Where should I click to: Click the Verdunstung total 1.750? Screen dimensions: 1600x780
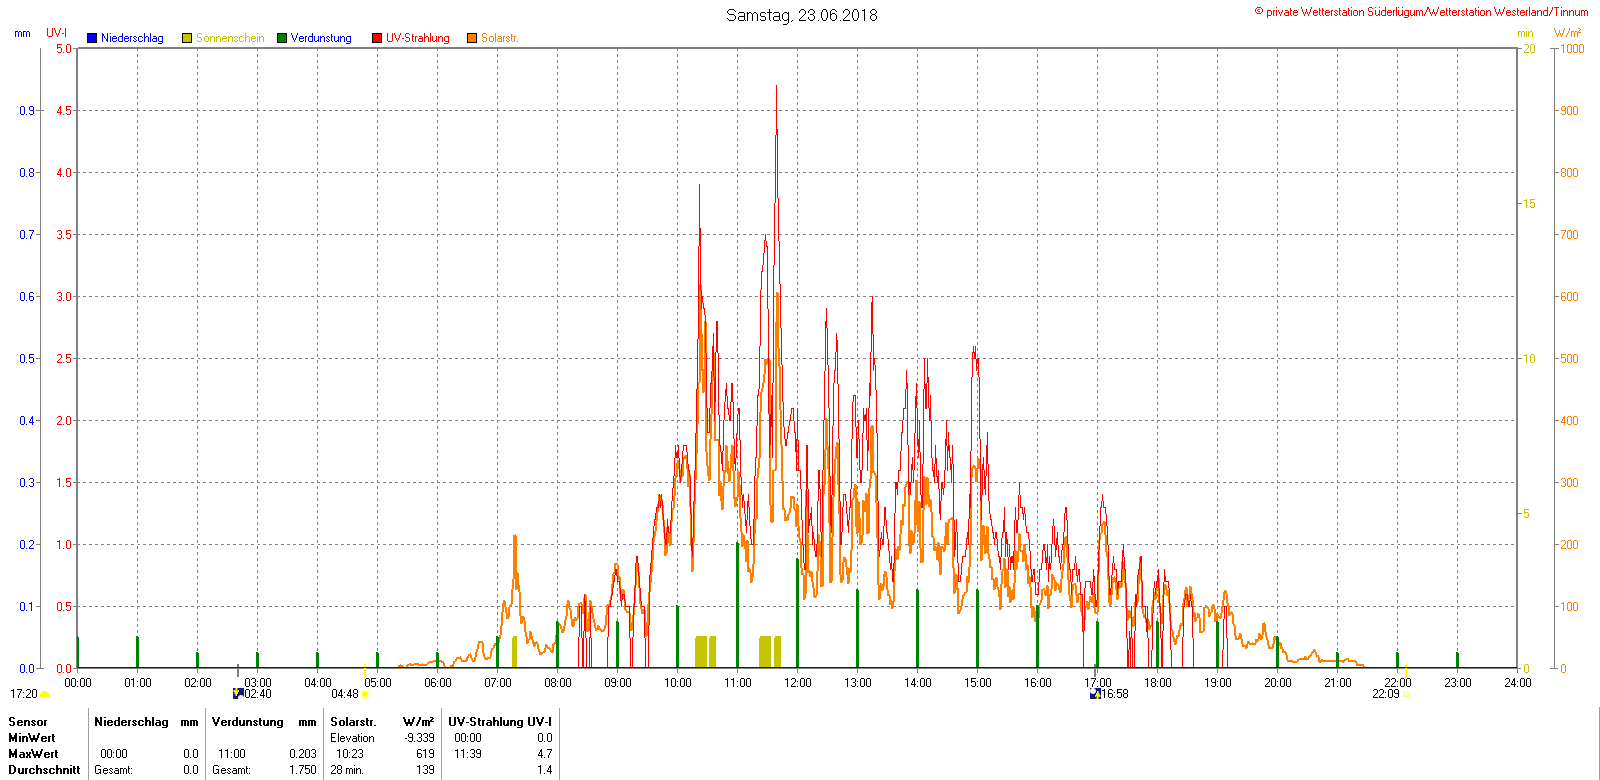303,770
